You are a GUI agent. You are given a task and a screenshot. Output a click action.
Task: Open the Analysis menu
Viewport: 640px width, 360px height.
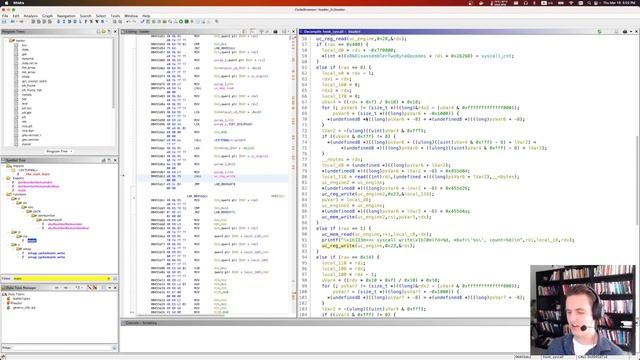point(31,16)
